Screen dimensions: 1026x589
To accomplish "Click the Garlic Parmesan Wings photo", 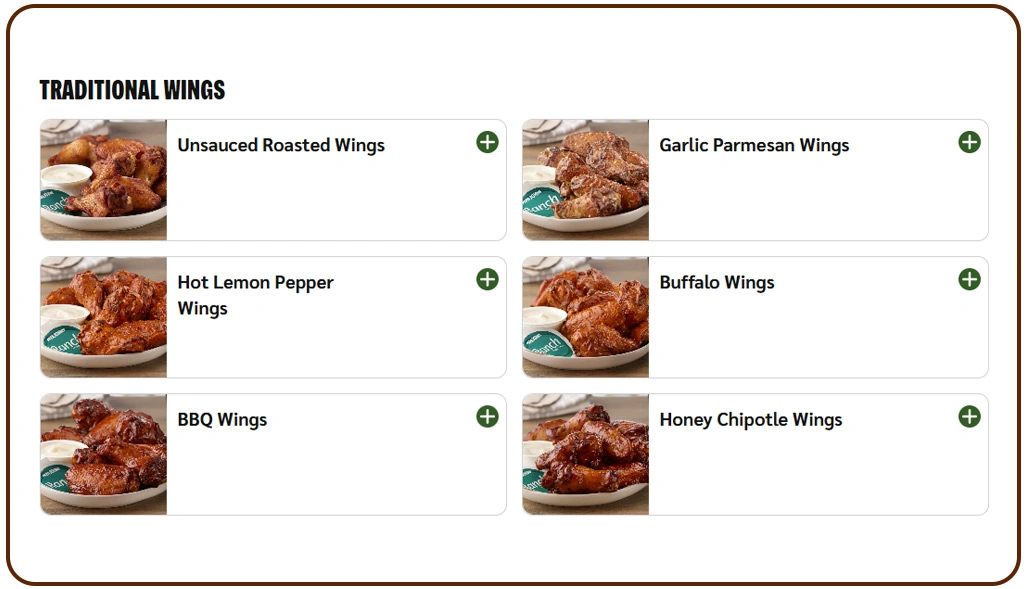I will pos(585,180).
